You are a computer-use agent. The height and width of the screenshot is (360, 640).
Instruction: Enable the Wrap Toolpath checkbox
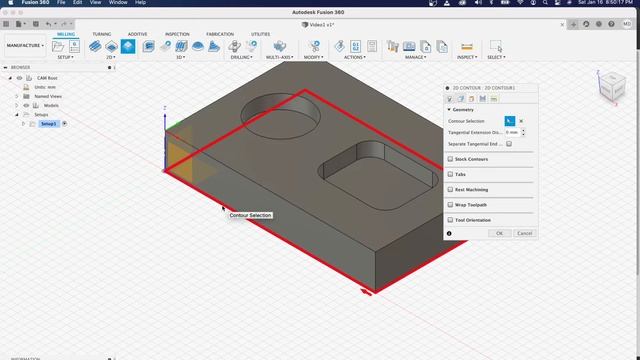click(x=450, y=204)
